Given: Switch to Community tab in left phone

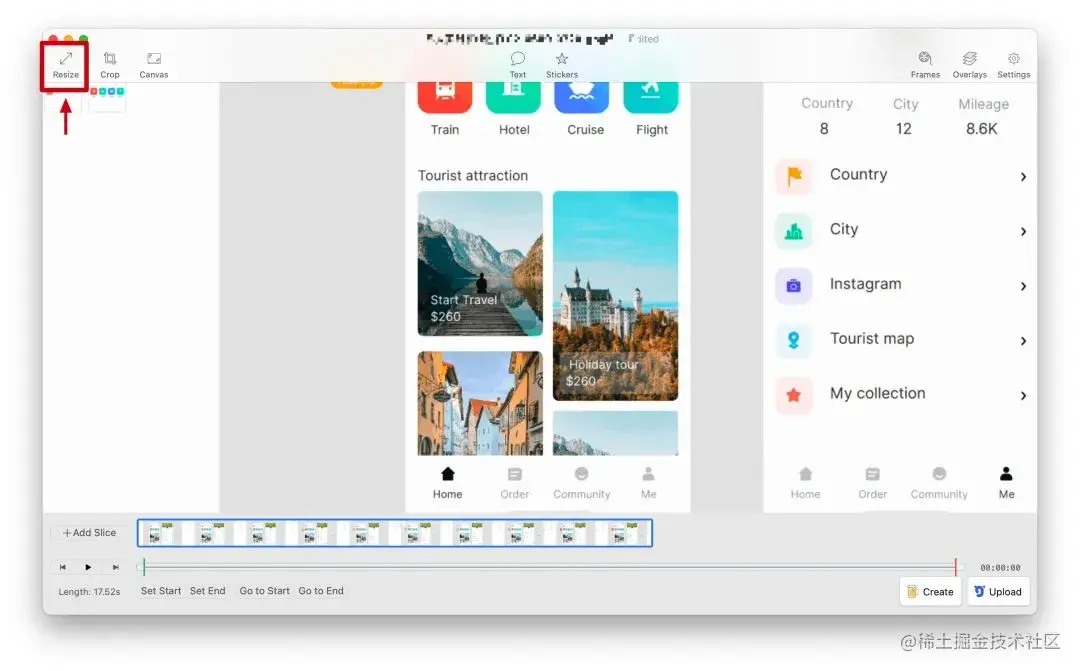Looking at the screenshot, I should [x=581, y=483].
